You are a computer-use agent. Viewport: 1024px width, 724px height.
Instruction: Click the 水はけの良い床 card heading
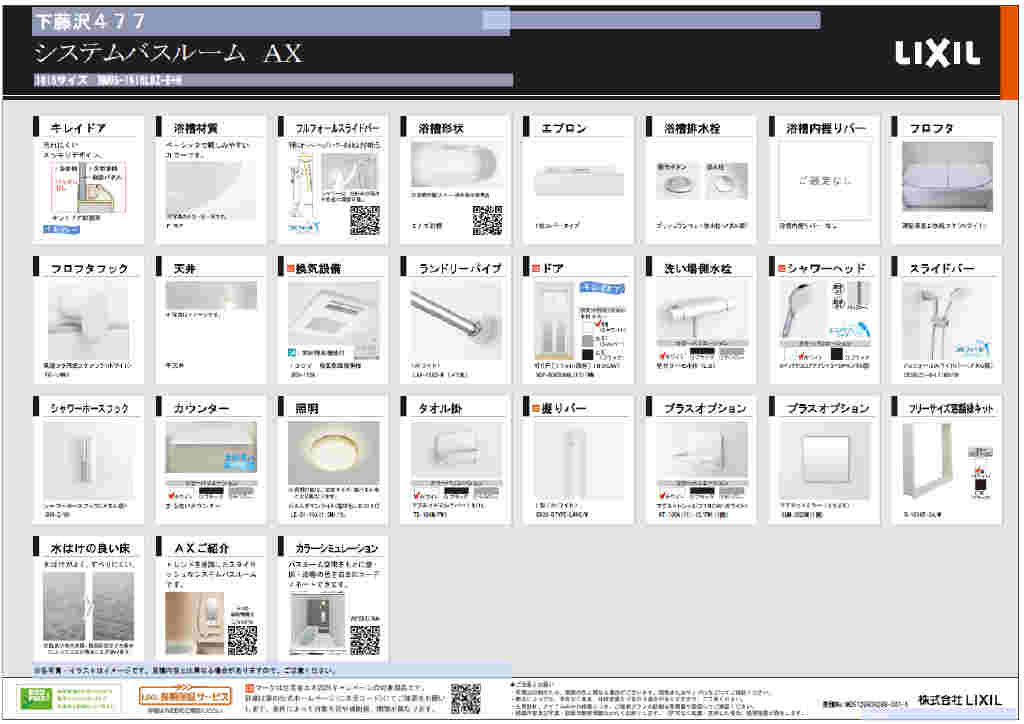(86, 549)
